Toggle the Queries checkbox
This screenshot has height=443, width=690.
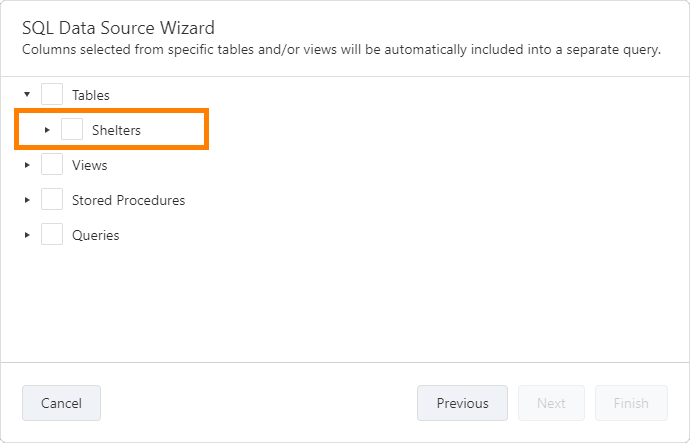click(52, 235)
